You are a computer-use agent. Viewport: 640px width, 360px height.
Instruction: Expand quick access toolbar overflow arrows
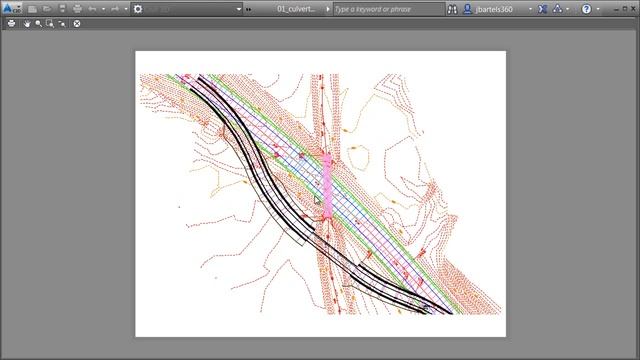[249, 9]
